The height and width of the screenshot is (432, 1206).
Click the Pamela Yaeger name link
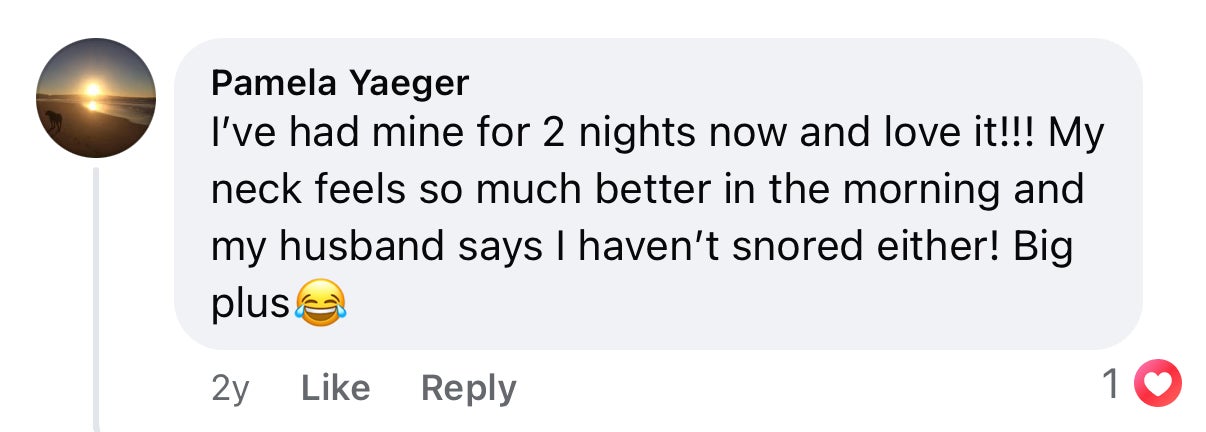coord(339,84)
